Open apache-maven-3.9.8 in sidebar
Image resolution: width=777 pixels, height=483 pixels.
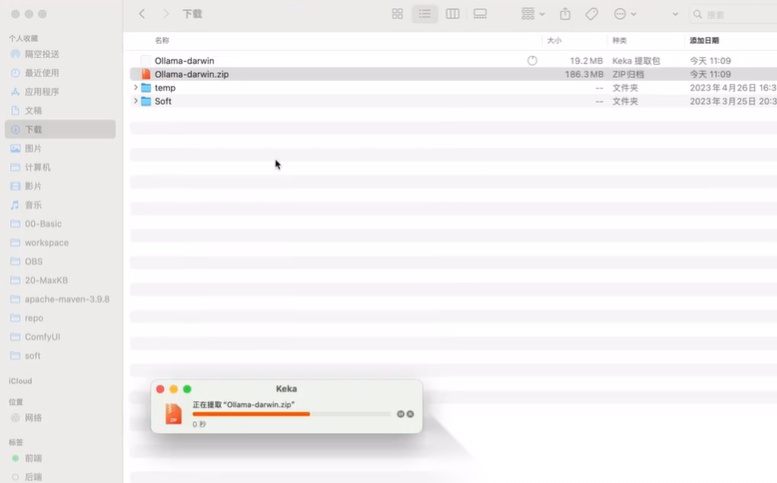tap(60, 299)
